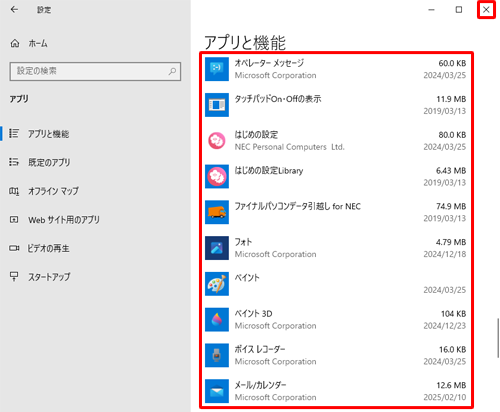This screenshot has height=412, width=500.
Task: Click the 2024/12/18 date on フォト row
Action: [x=445, y=254]
